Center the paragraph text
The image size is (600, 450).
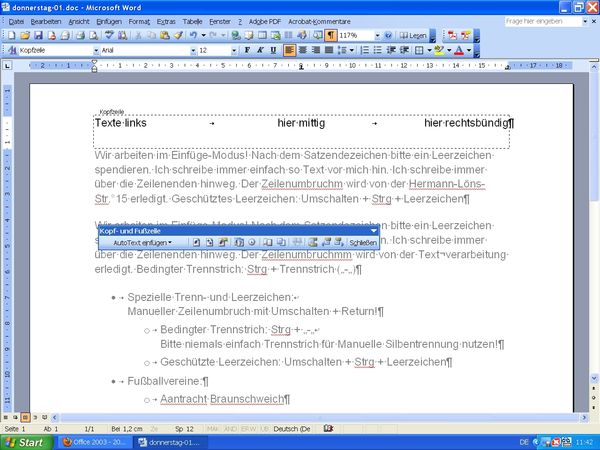[x=303, y=50]
